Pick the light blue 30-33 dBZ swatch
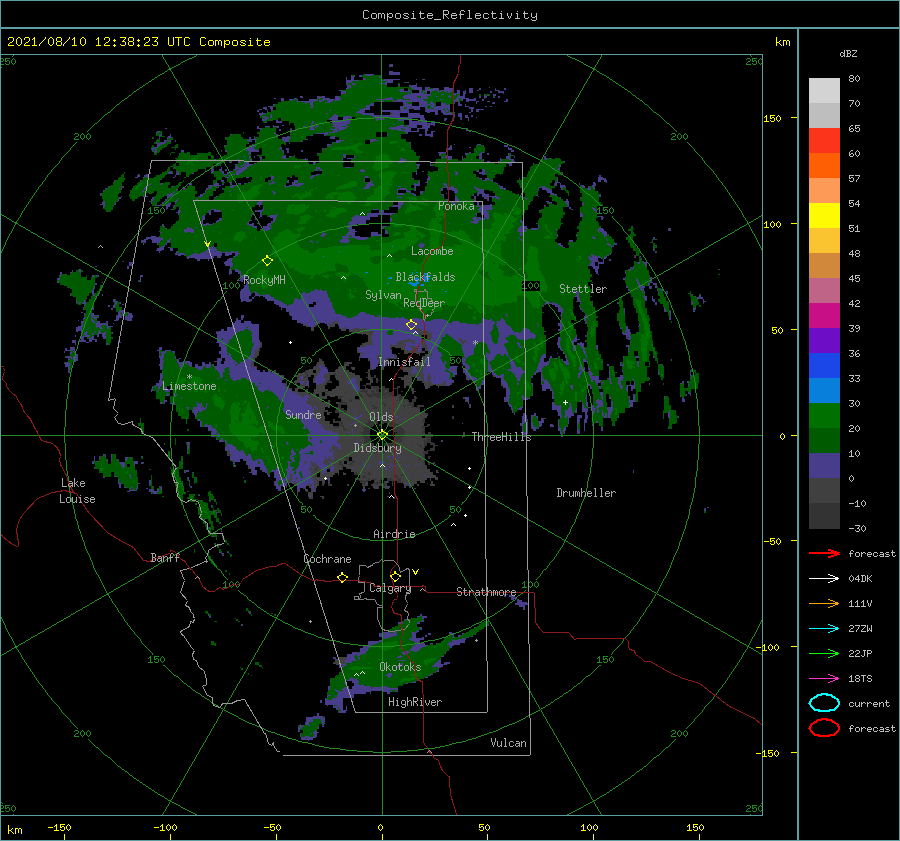 [824, 391]
